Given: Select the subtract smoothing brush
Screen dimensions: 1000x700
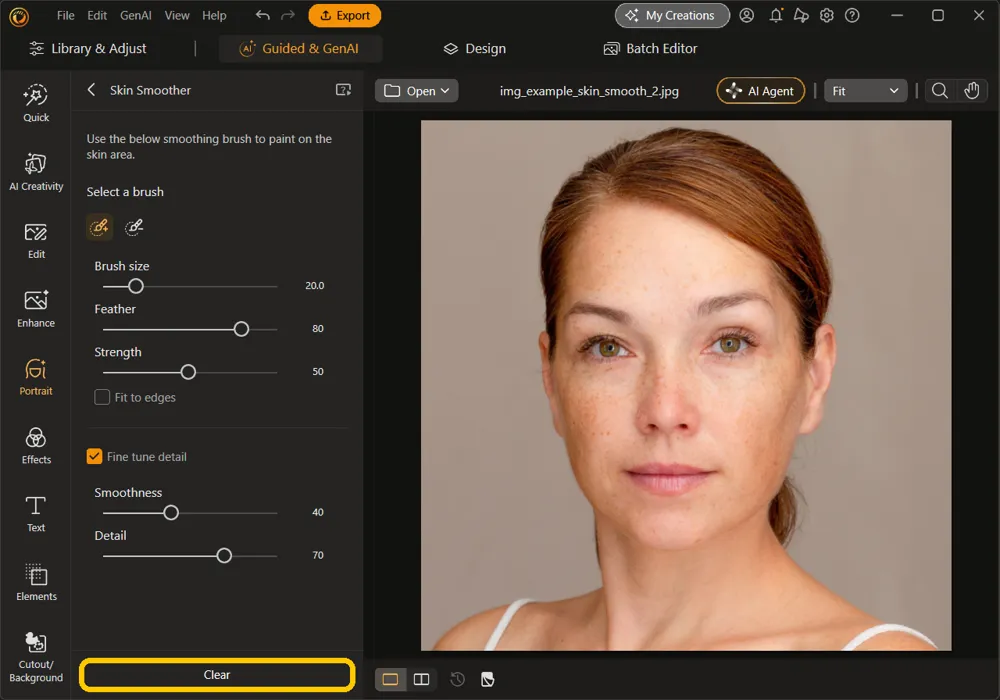Looking at the screenshot, I should (133, 227).
